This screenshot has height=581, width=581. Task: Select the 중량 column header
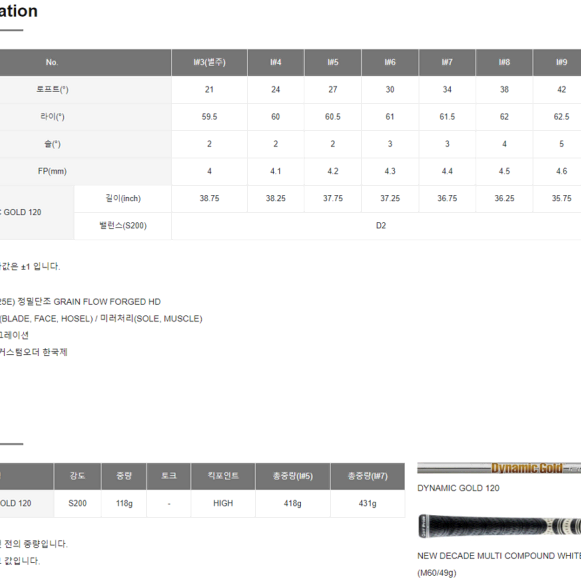click(x=124, y=476)
